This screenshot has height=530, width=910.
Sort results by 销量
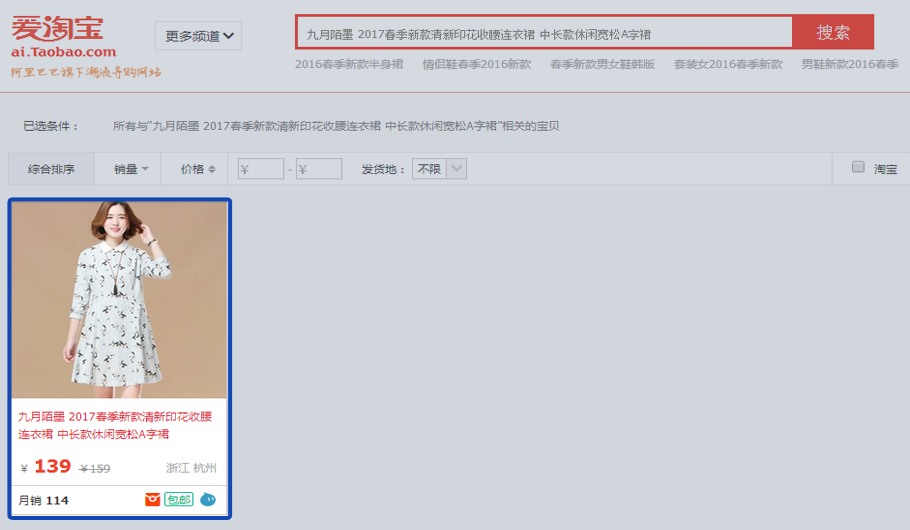pos(126,169)
